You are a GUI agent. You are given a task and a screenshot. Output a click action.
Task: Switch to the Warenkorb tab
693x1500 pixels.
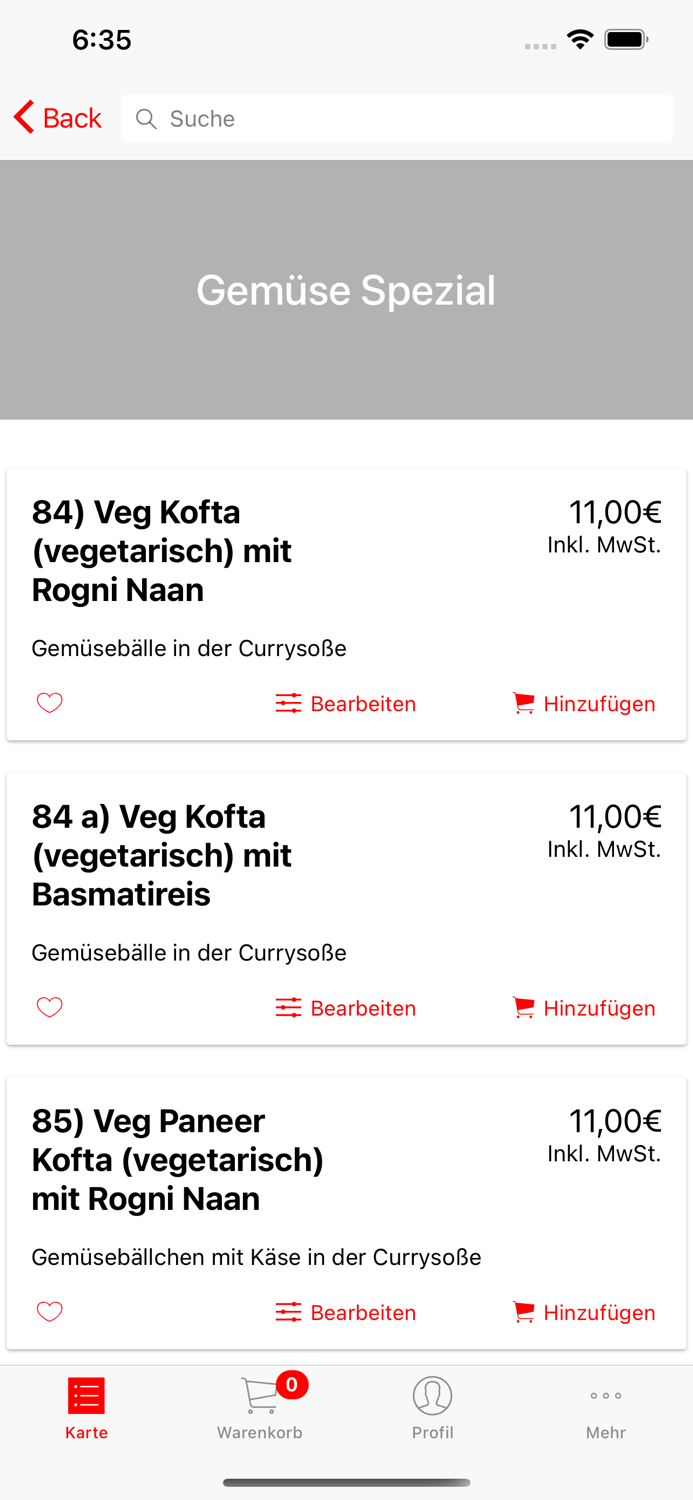[x=260, y=1408]
